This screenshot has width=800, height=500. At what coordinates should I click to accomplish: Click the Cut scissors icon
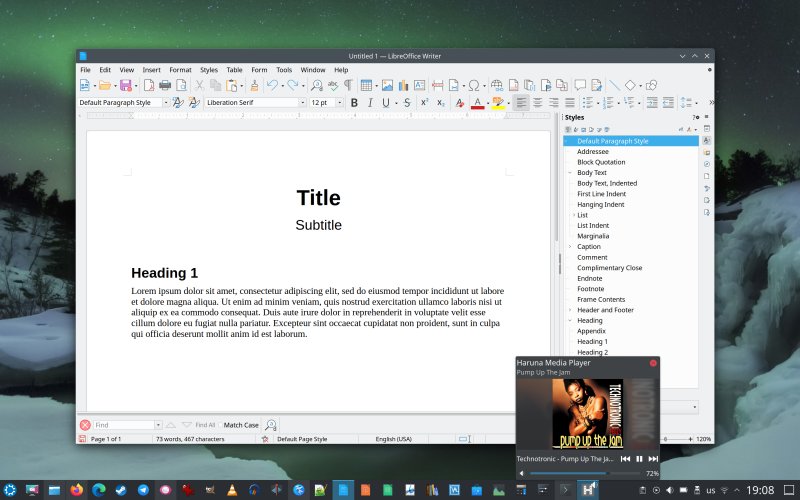point(199,85)
